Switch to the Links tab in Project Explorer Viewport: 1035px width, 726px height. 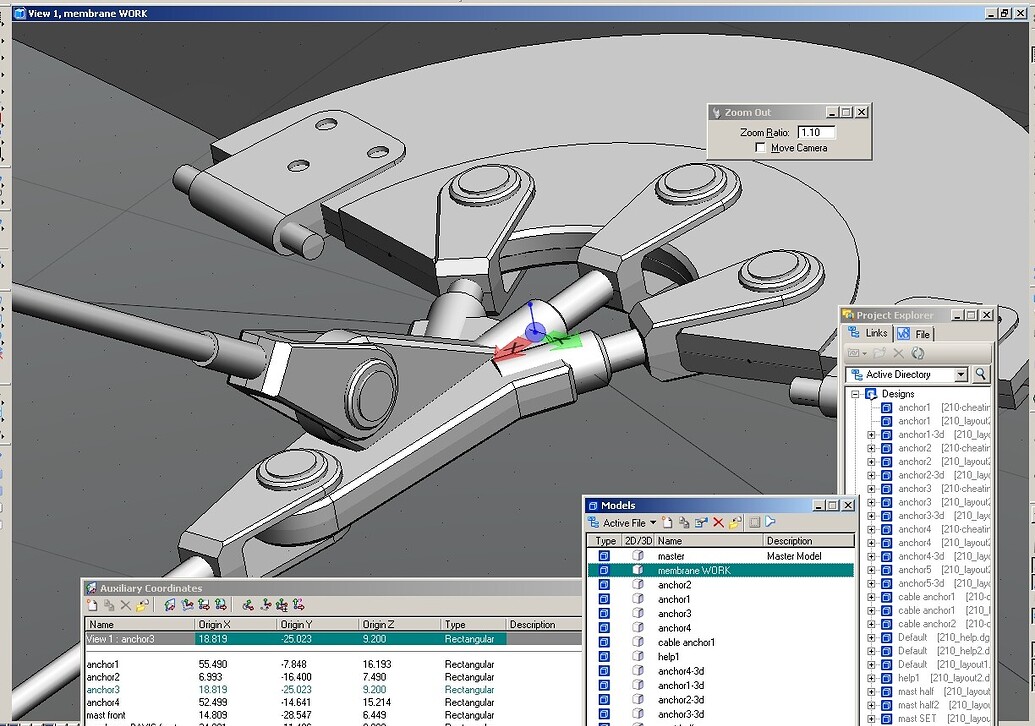pyautogui.click(x=876, y=333)
